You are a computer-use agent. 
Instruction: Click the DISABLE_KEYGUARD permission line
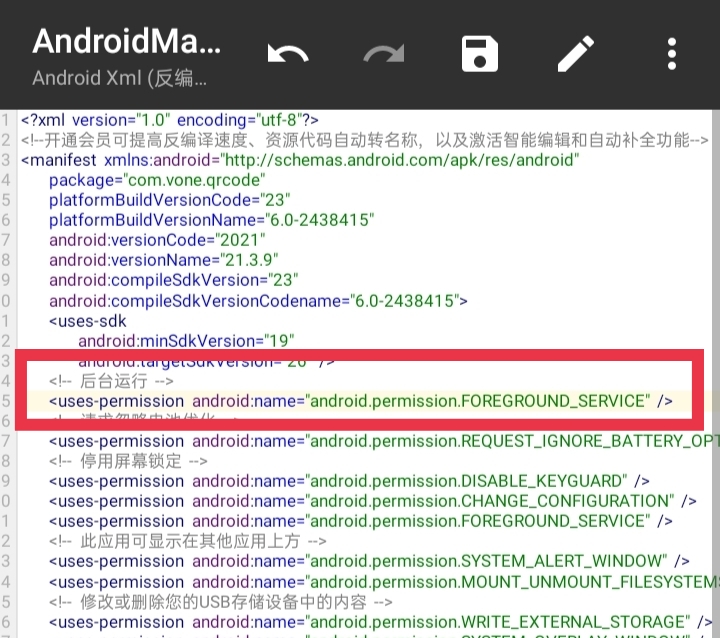(349, 481)
